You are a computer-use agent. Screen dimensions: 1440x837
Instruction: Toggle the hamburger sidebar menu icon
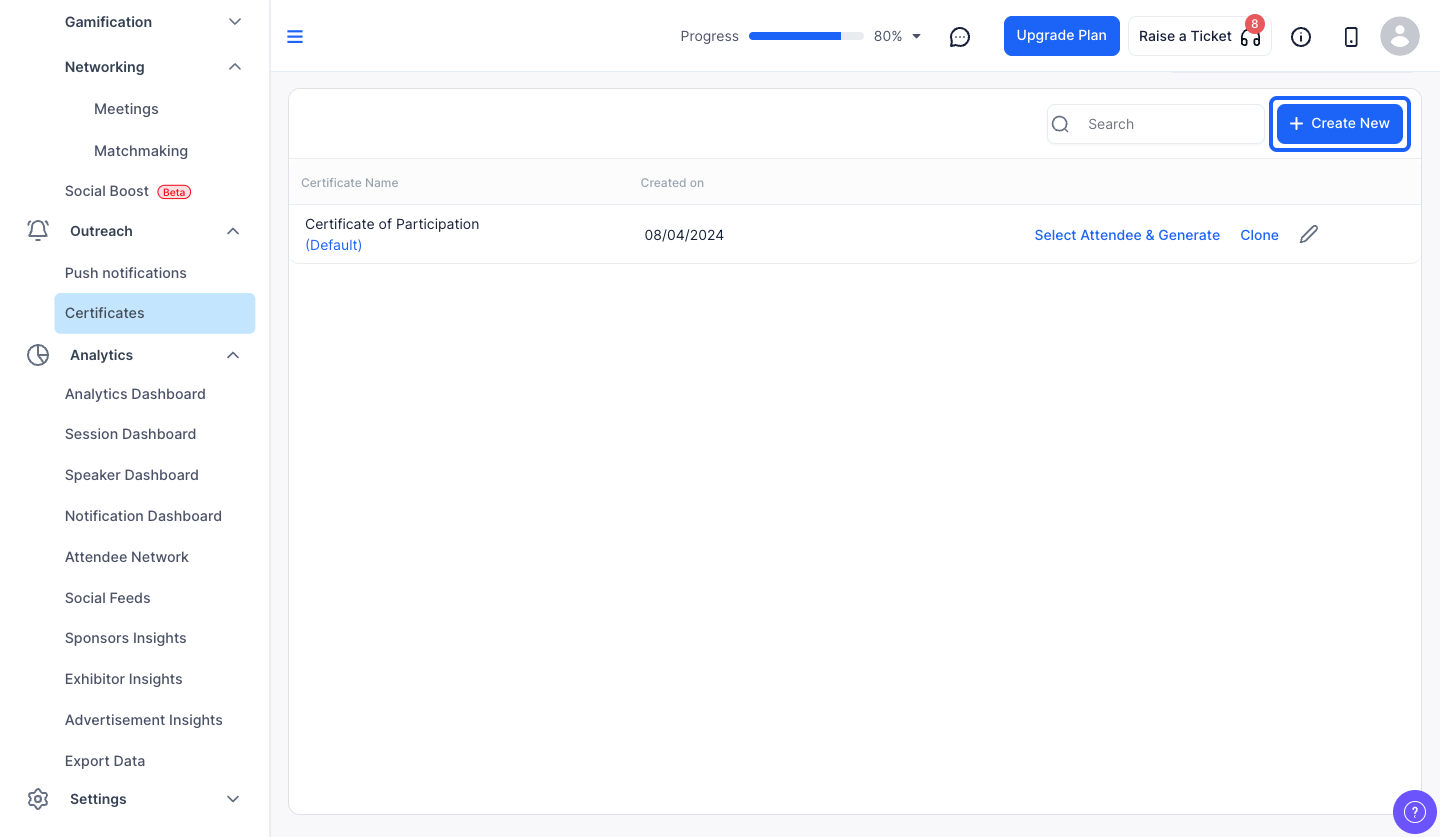coord(295,37)
